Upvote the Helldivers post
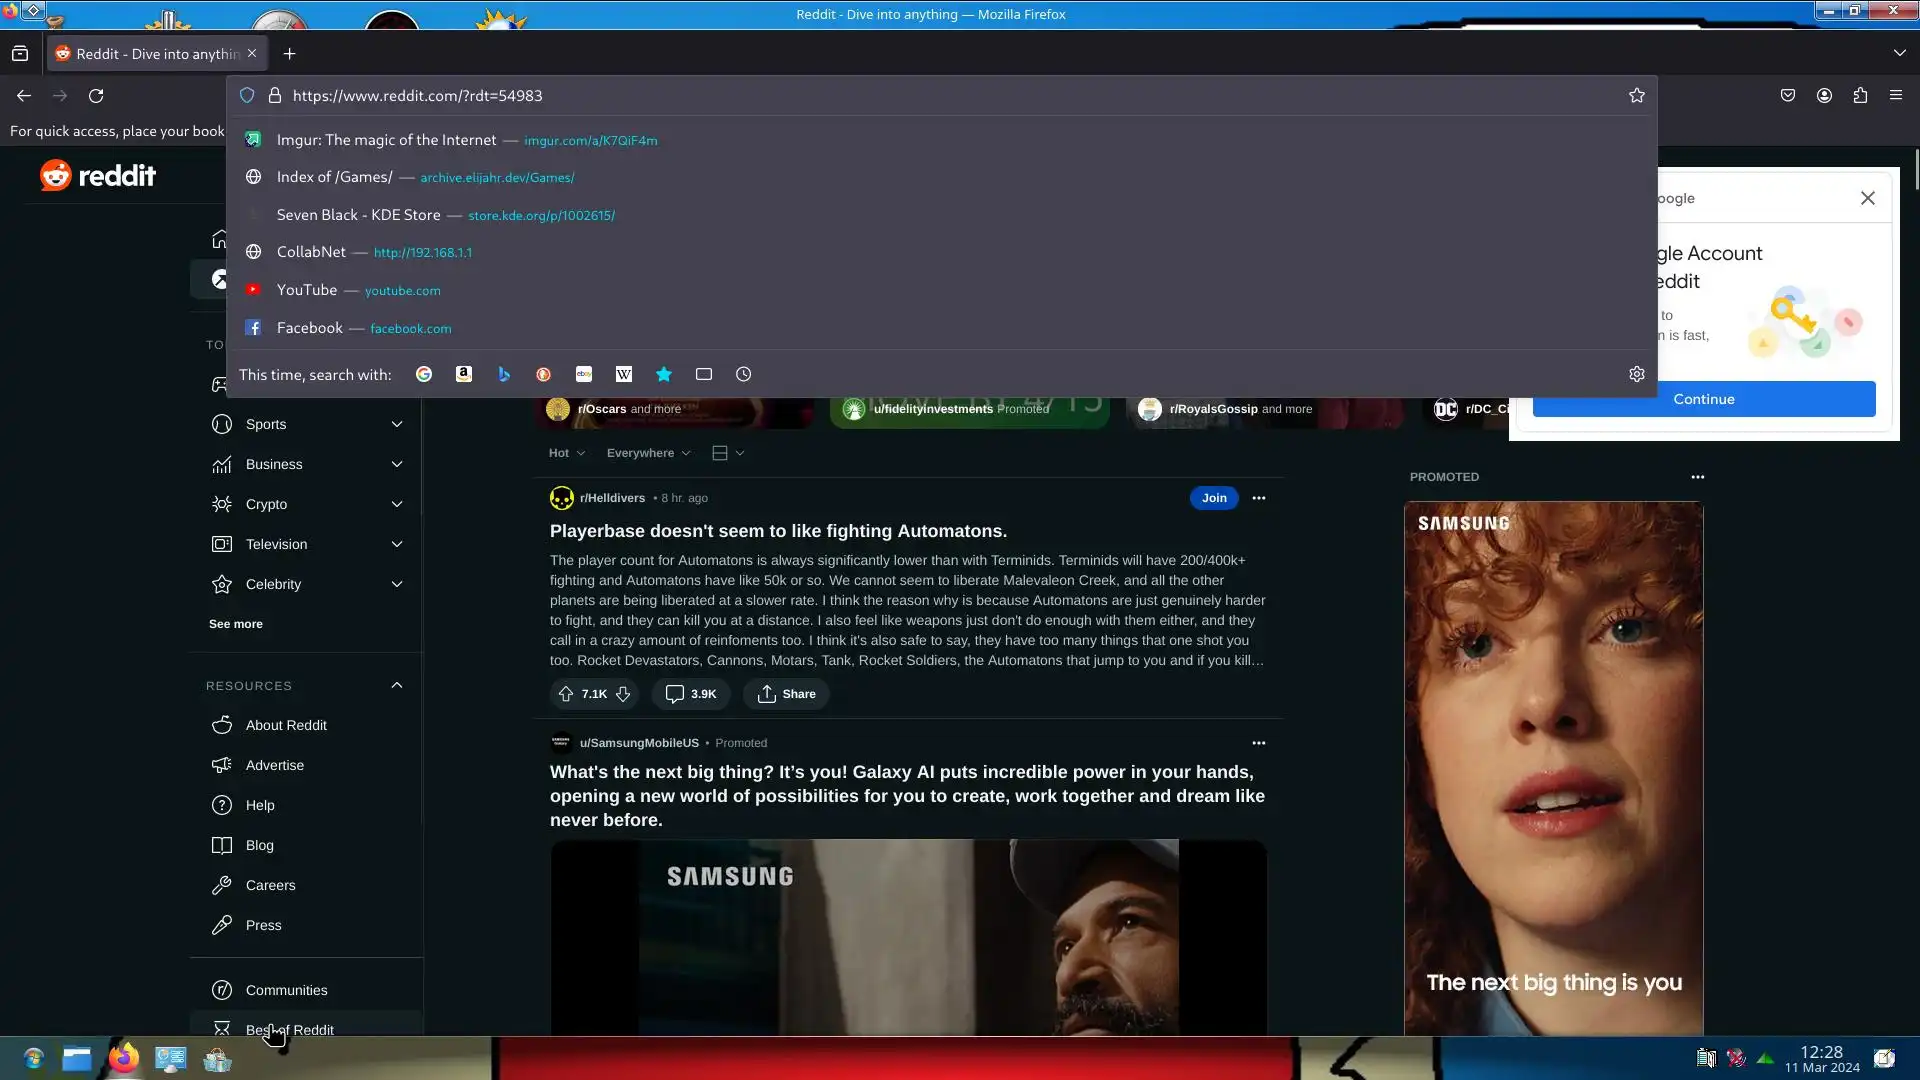This screenshot has width=1920, height=1080. (x=566, y=694)
